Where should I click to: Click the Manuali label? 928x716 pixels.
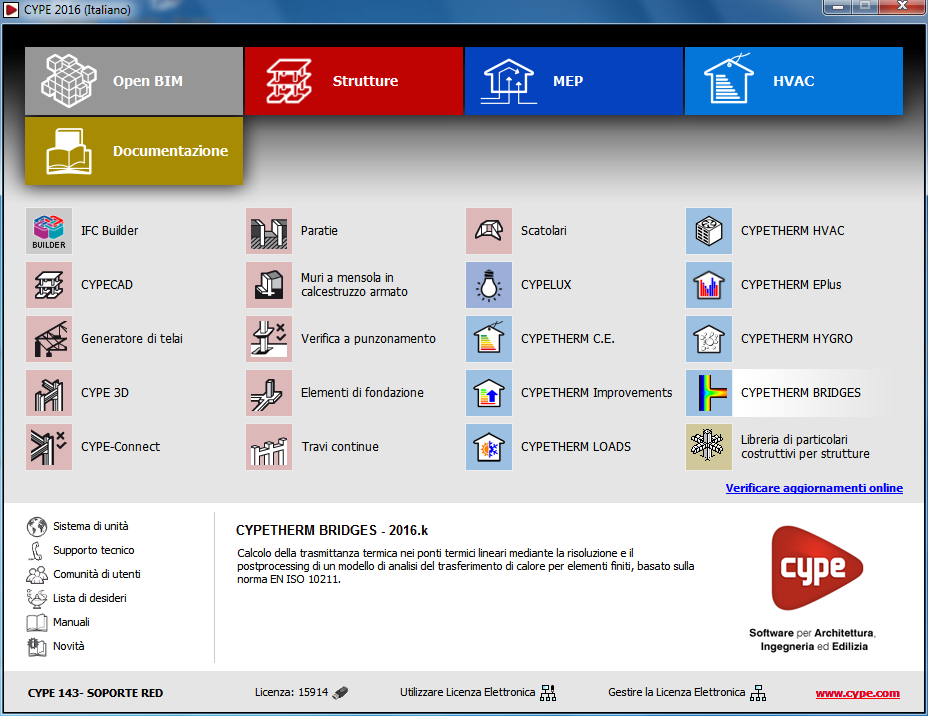72,622
